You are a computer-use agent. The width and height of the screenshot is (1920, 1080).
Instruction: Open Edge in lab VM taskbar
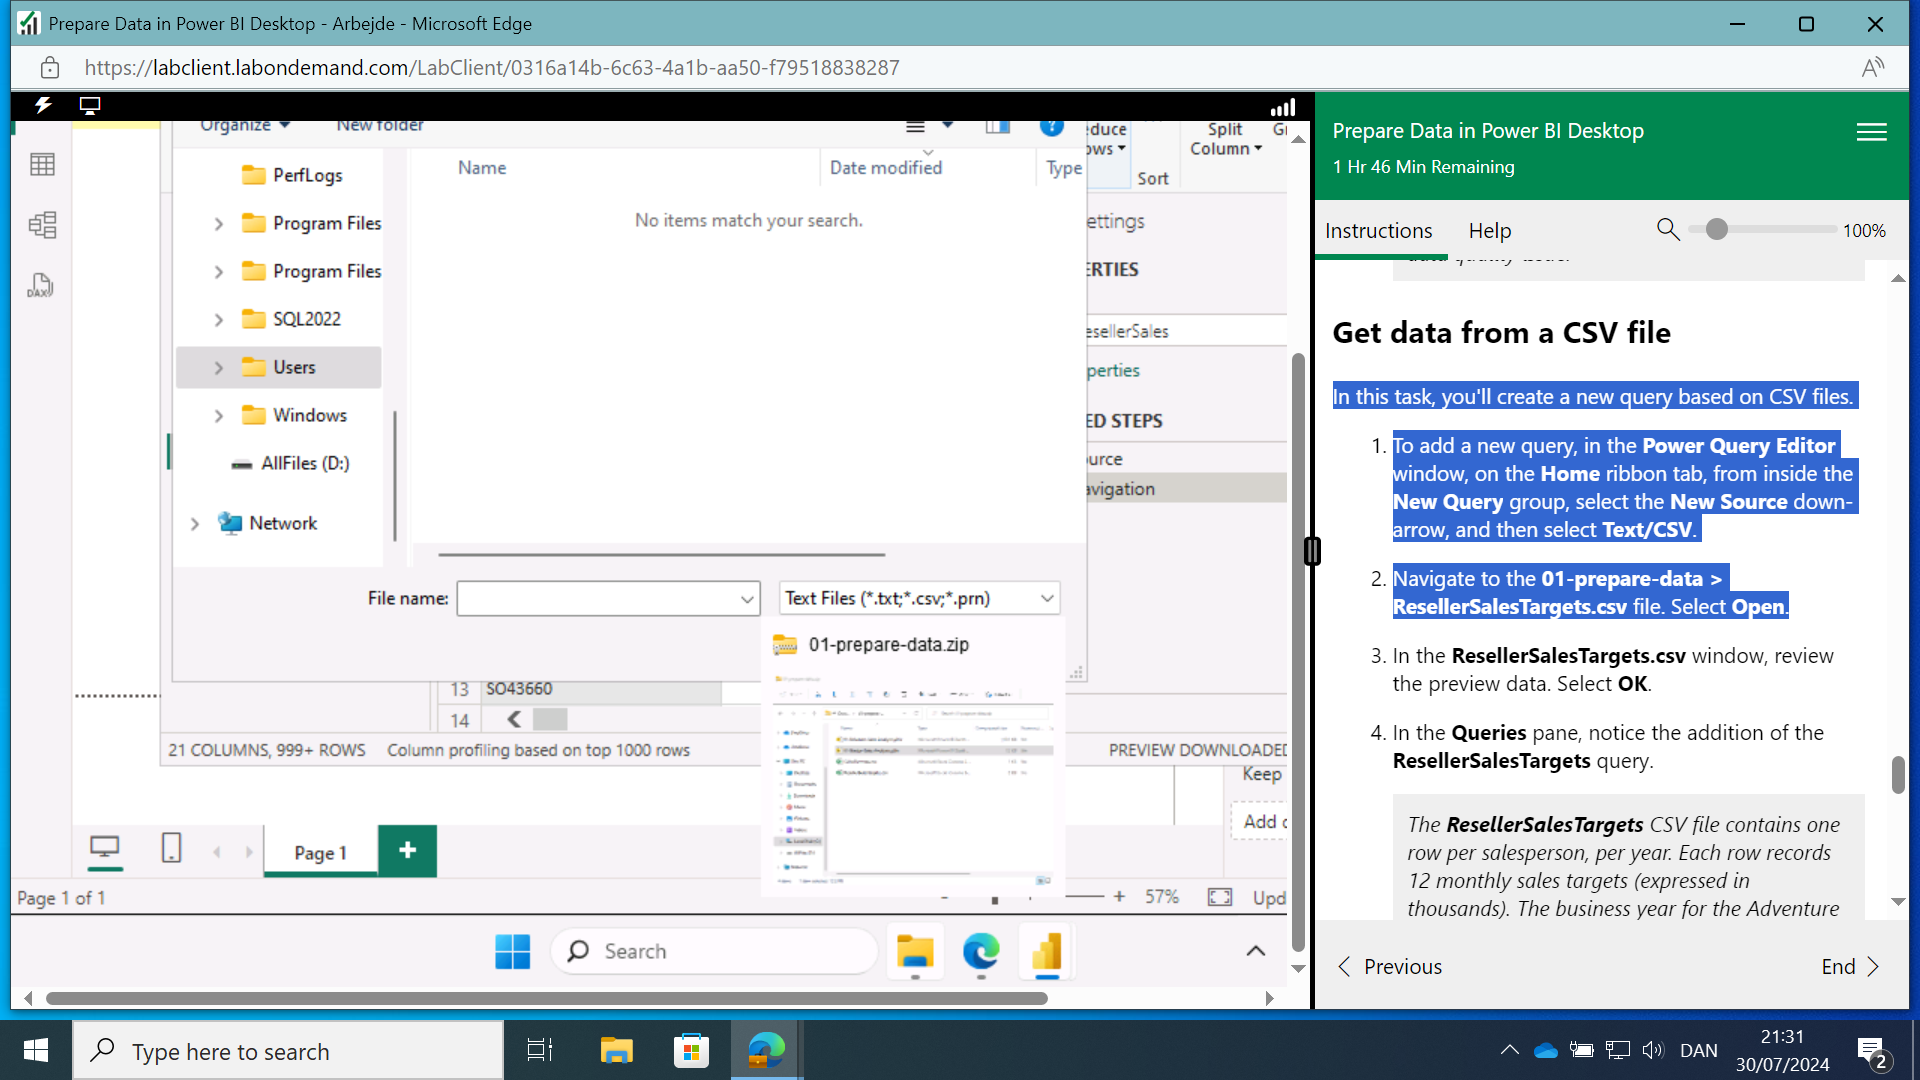pos(981,951)
